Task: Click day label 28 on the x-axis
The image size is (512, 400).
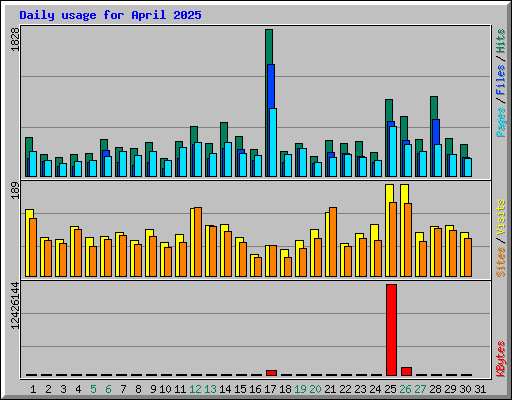Action: tap(435, 389)
